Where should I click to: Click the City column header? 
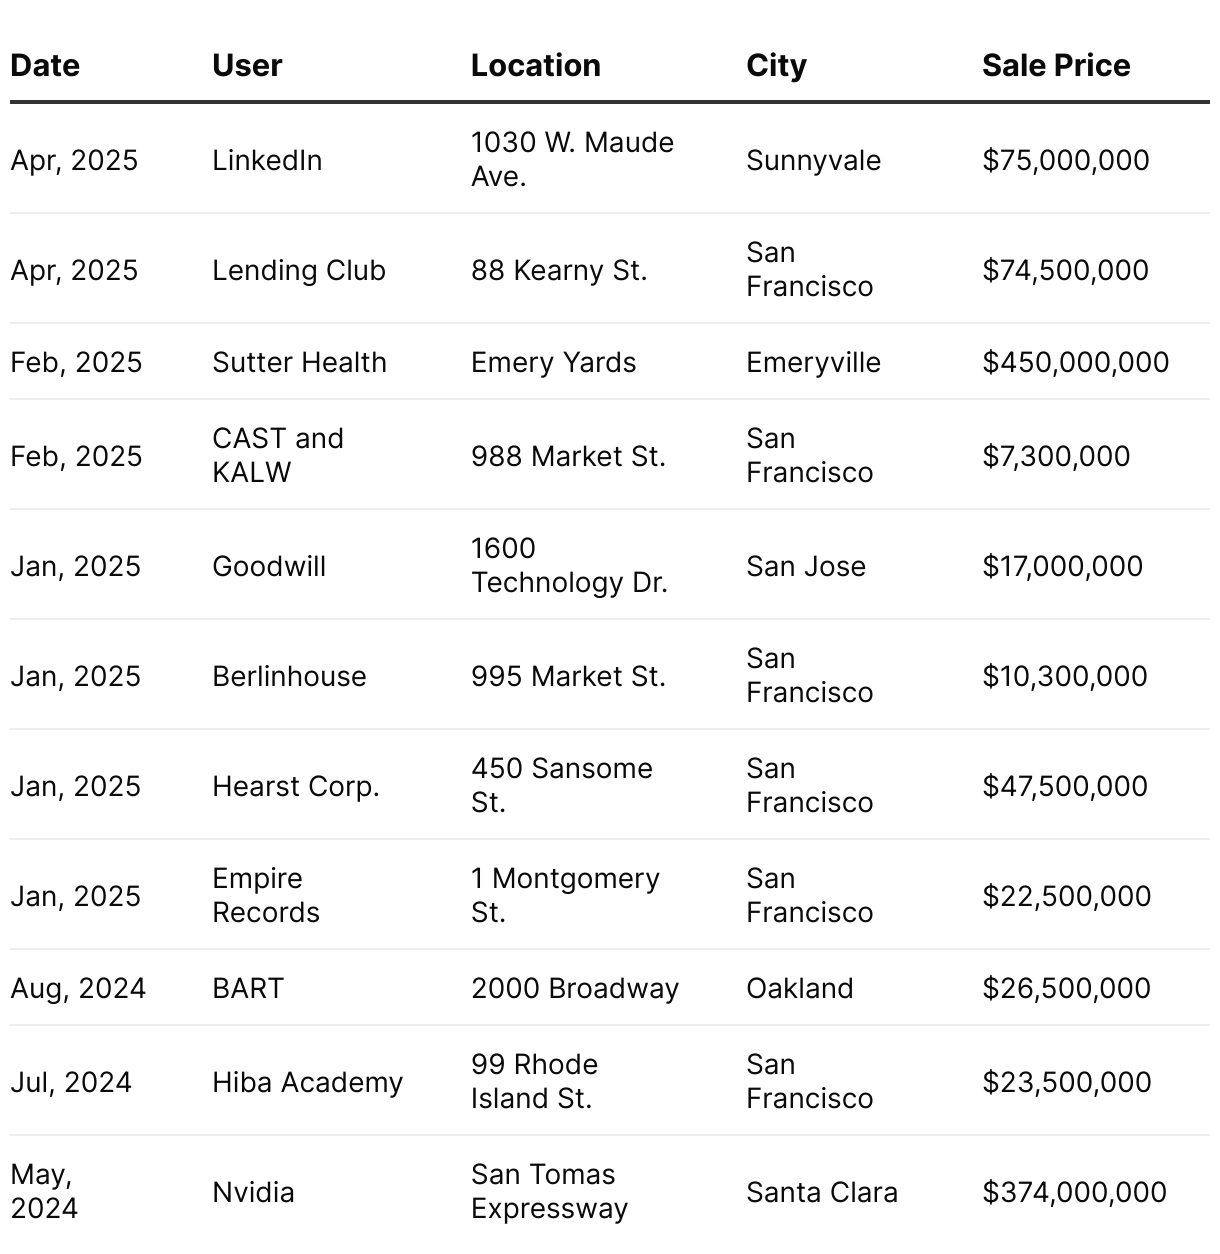pyautogui.click(x=776, y=66)
